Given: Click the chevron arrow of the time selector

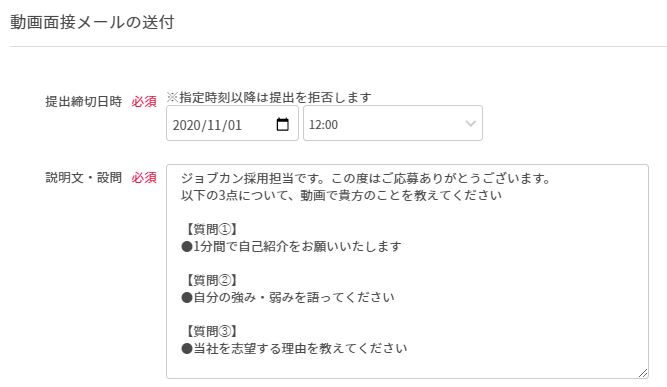Looking at the screenshot, I should [470, 124].
